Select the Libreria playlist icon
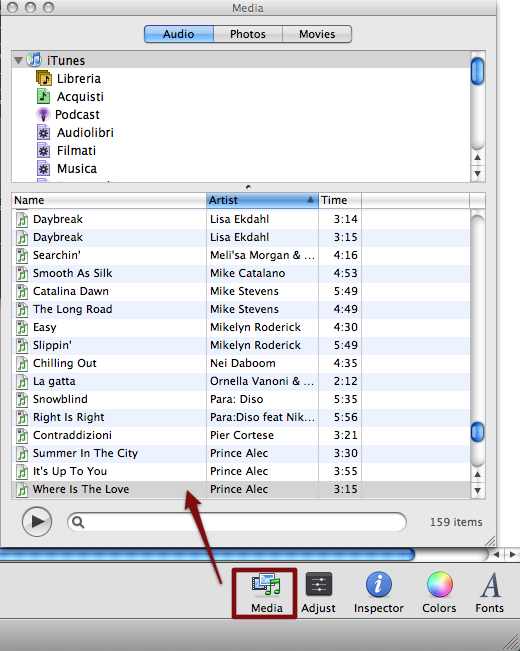Viewport: 520px width, 651px height. [44, 78]
